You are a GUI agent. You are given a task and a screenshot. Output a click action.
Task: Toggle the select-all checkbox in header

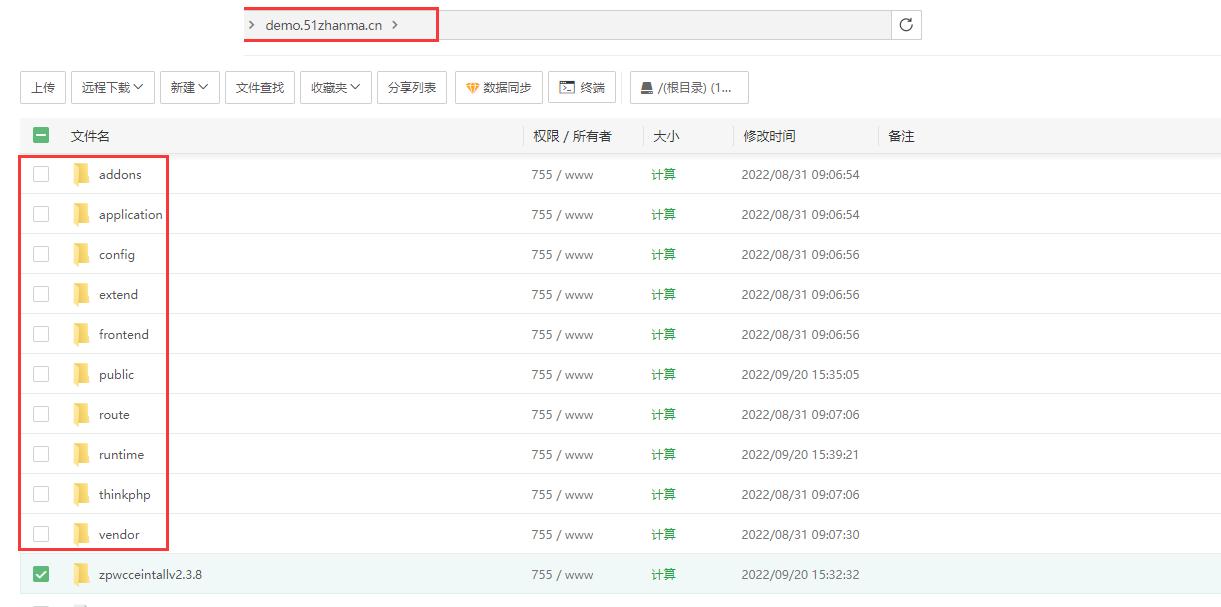tap(41, 136)
